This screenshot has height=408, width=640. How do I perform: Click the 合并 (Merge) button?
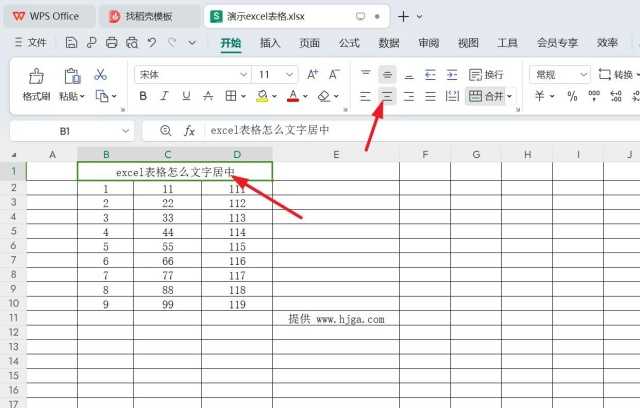489,96
